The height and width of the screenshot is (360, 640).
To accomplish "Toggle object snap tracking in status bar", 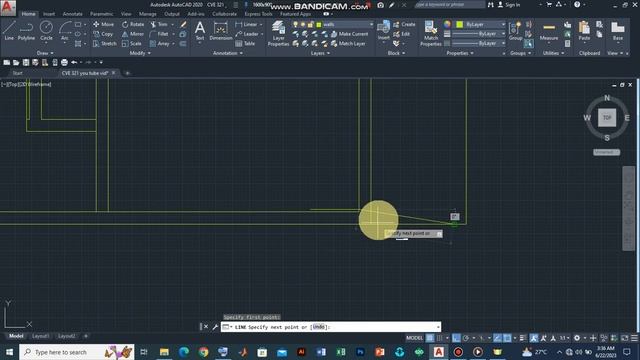I will [497, 338].
